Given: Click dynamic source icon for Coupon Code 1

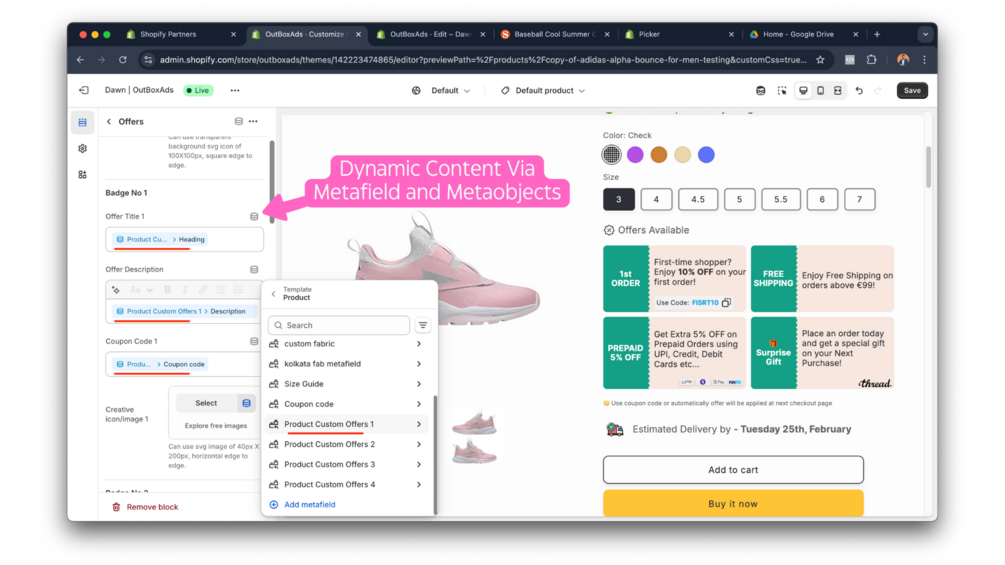Looking at the screenshot, I should click(x=254, y=341).
